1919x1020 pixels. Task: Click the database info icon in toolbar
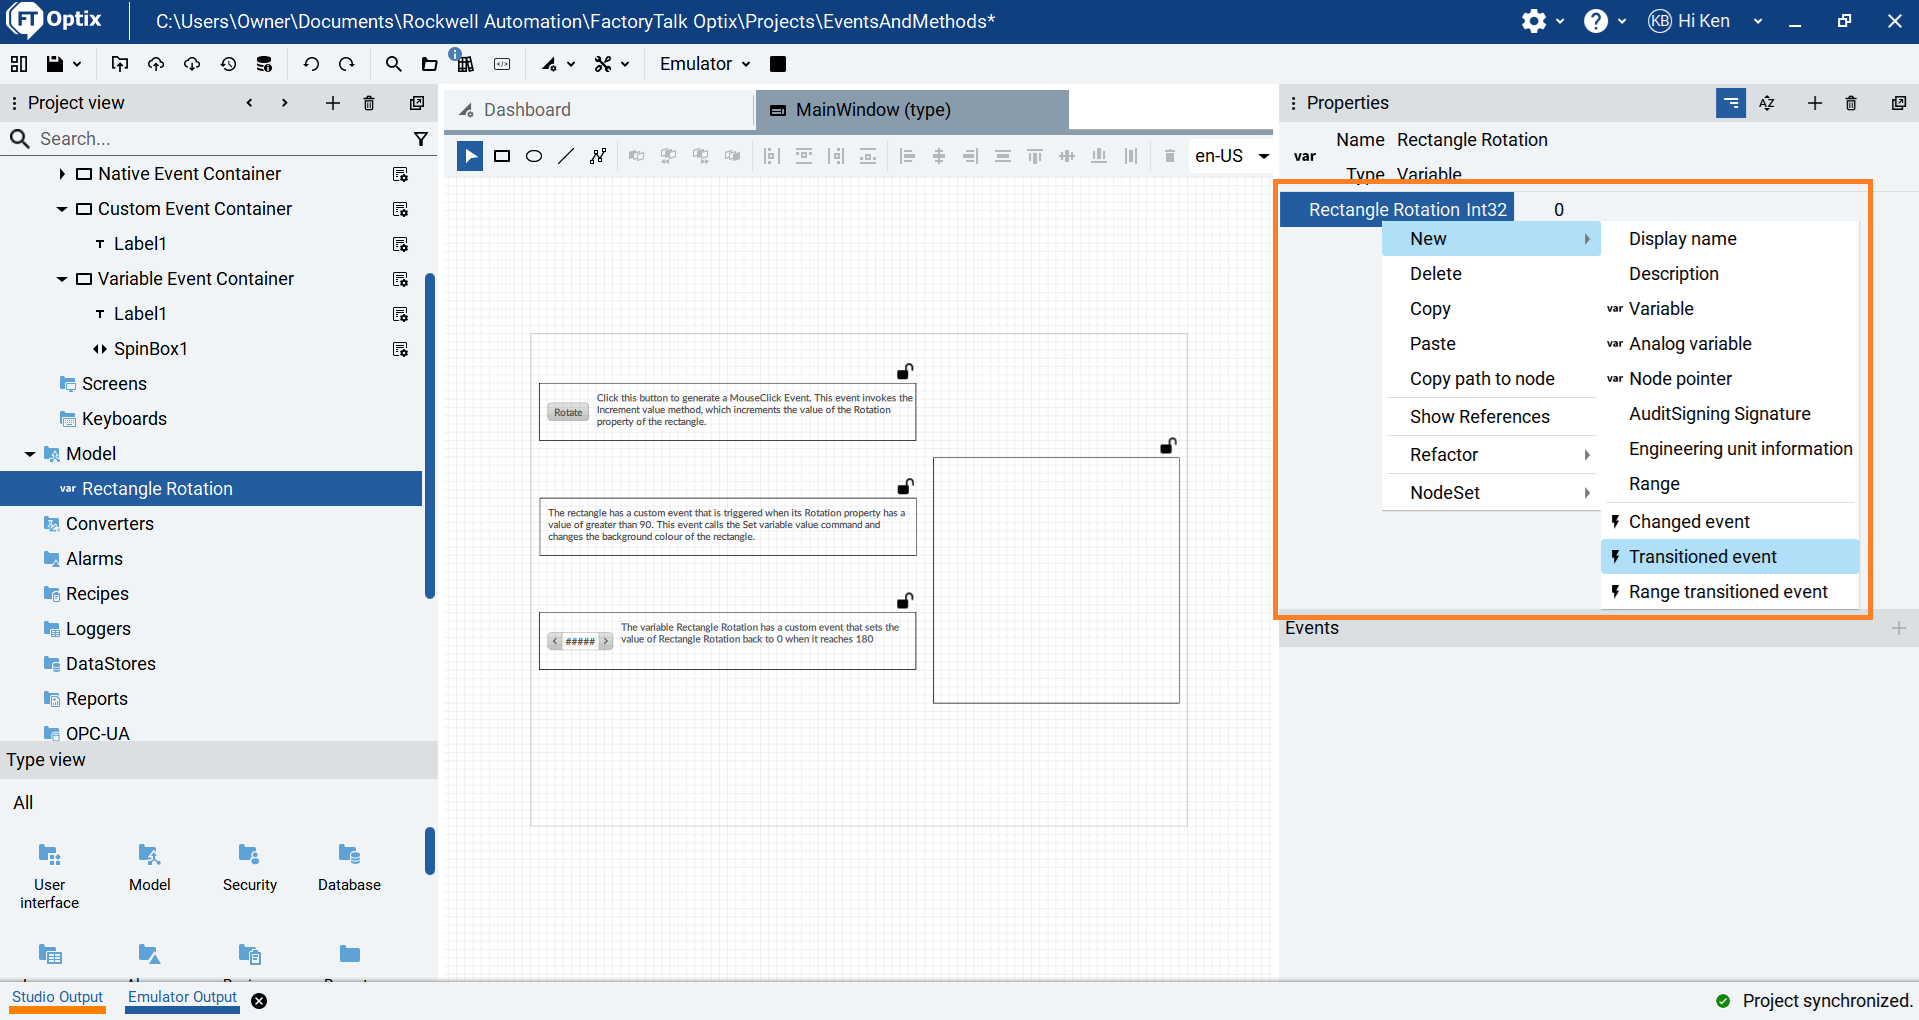pos(264,64)
